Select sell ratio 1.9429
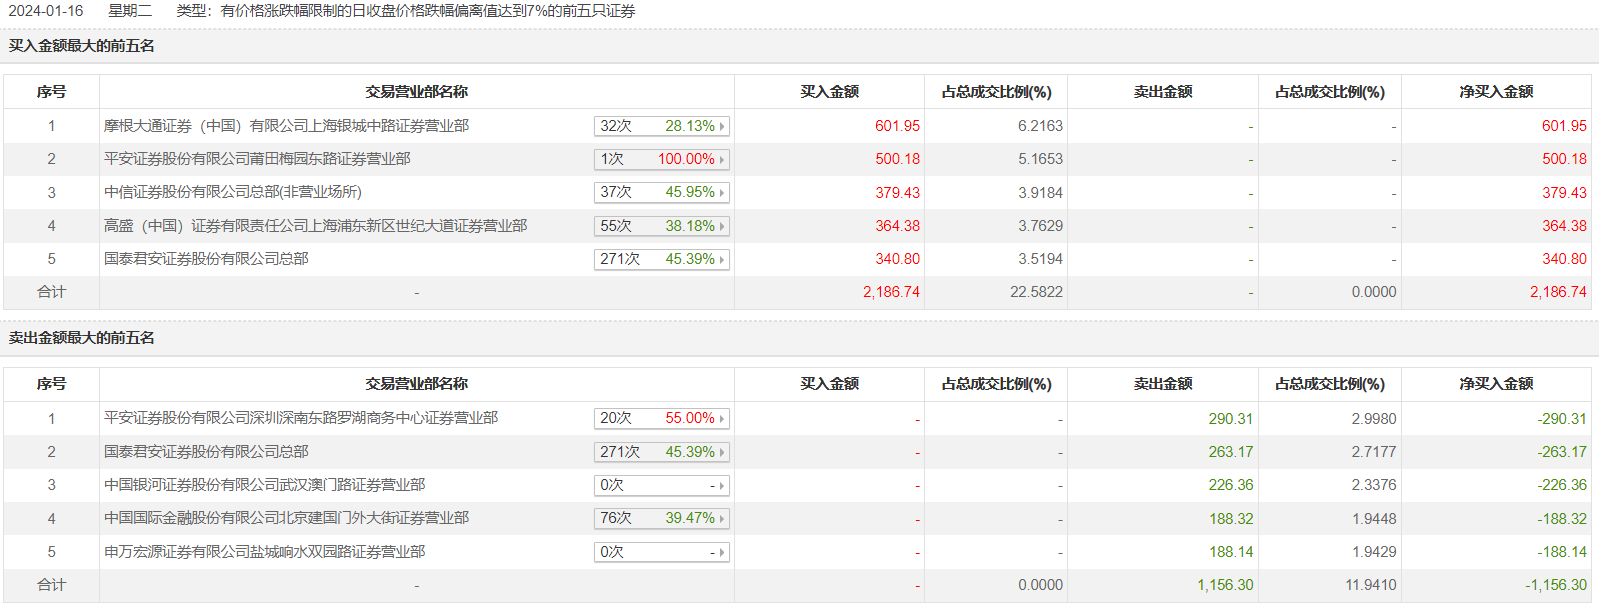The width and height of the screenshot is (1599, 611). point(1374,552)
